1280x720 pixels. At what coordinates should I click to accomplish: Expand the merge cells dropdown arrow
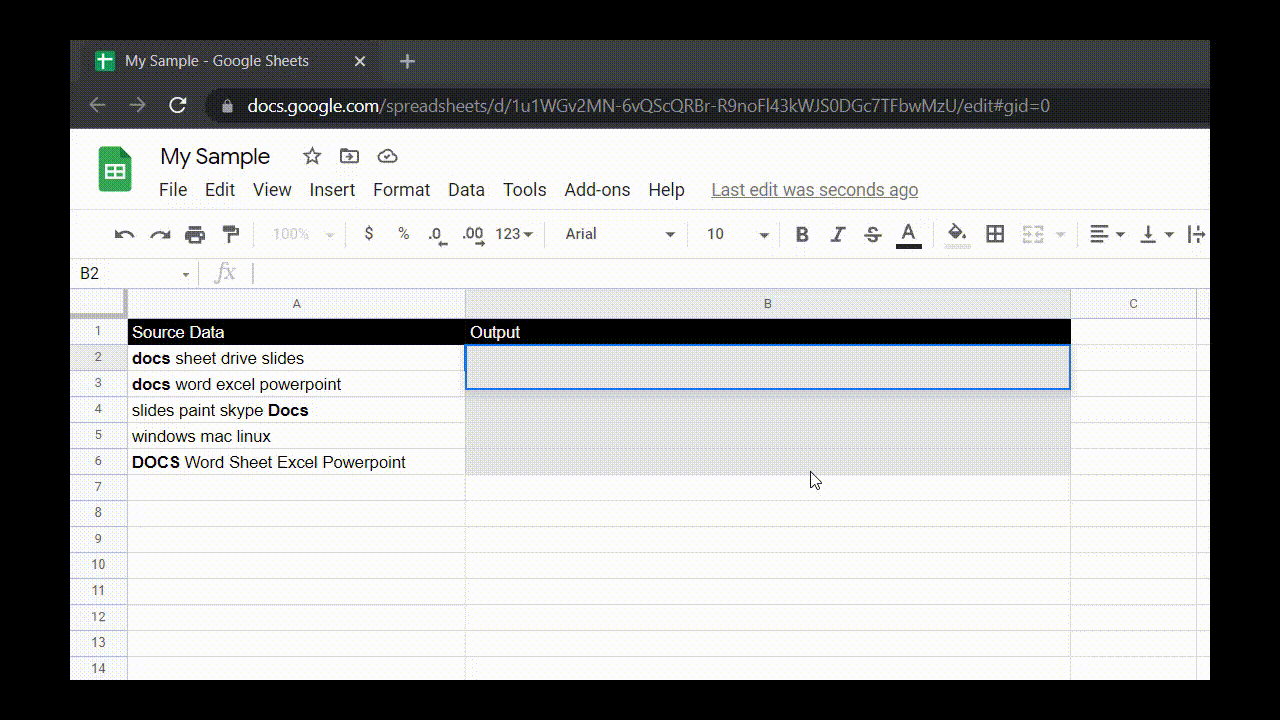tap(1060, 235)
